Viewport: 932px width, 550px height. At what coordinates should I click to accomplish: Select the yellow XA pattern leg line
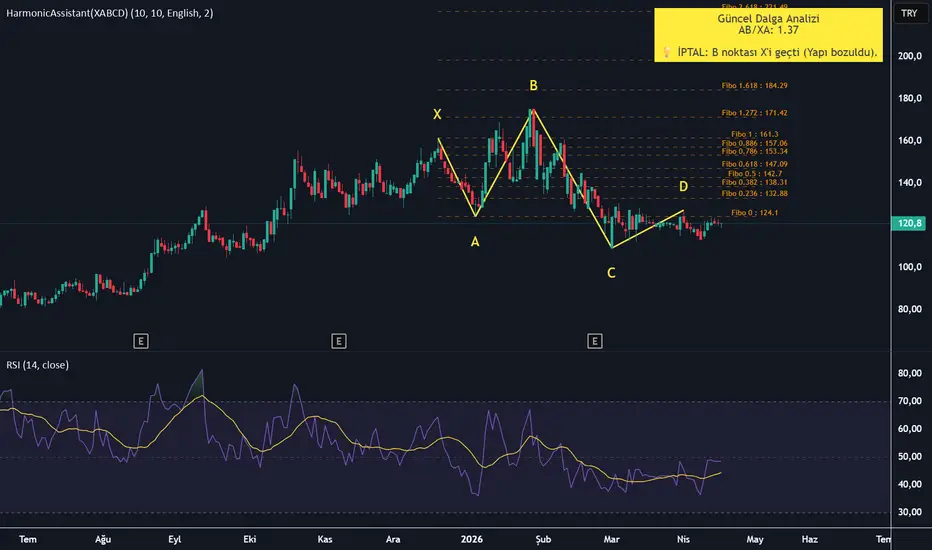click(457, 177)
